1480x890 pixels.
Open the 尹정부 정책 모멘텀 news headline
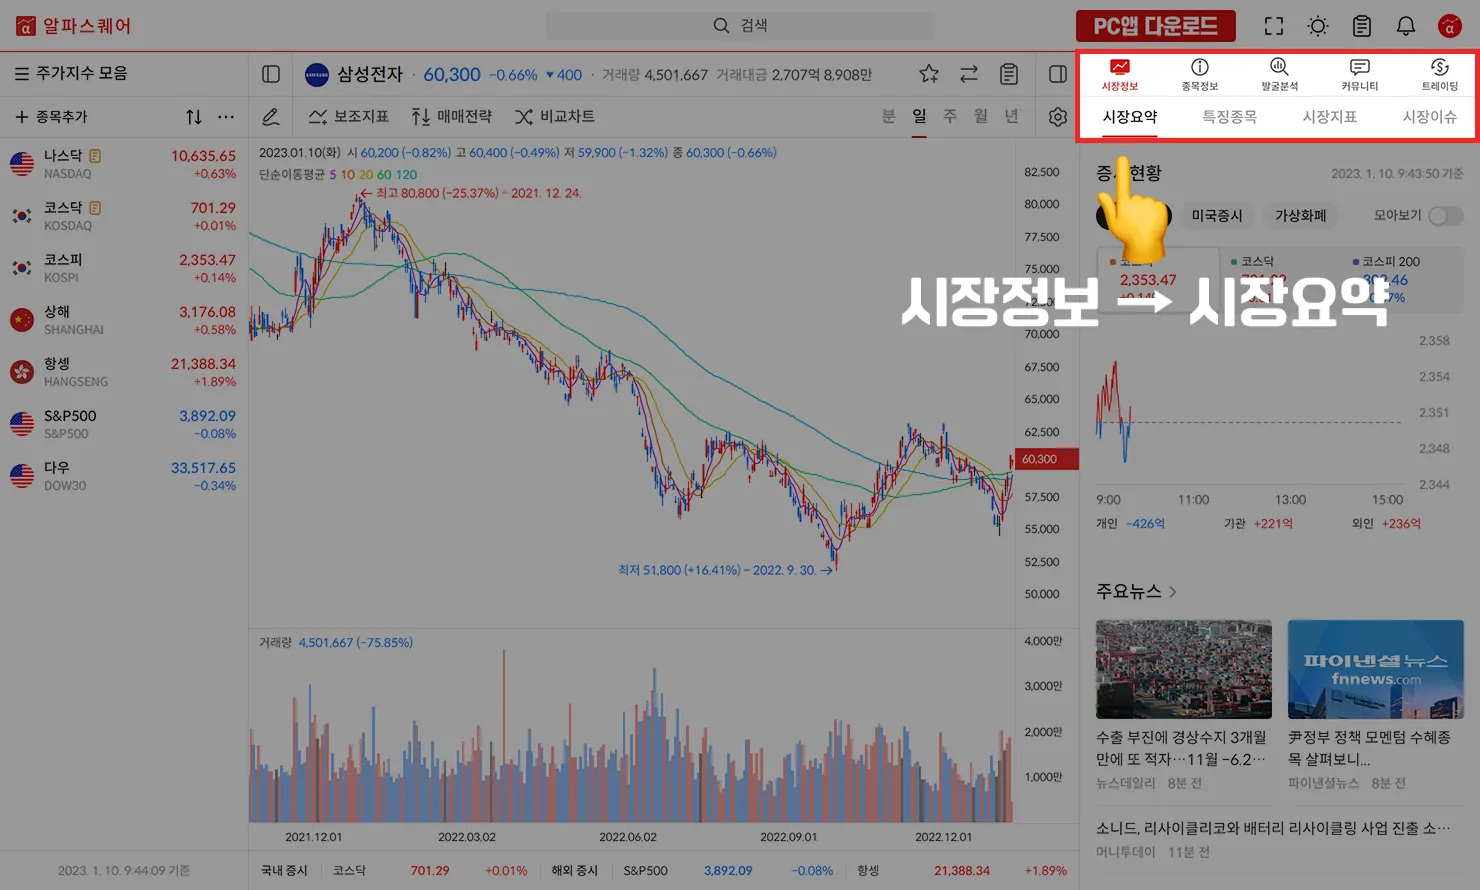pos(1369,748)
